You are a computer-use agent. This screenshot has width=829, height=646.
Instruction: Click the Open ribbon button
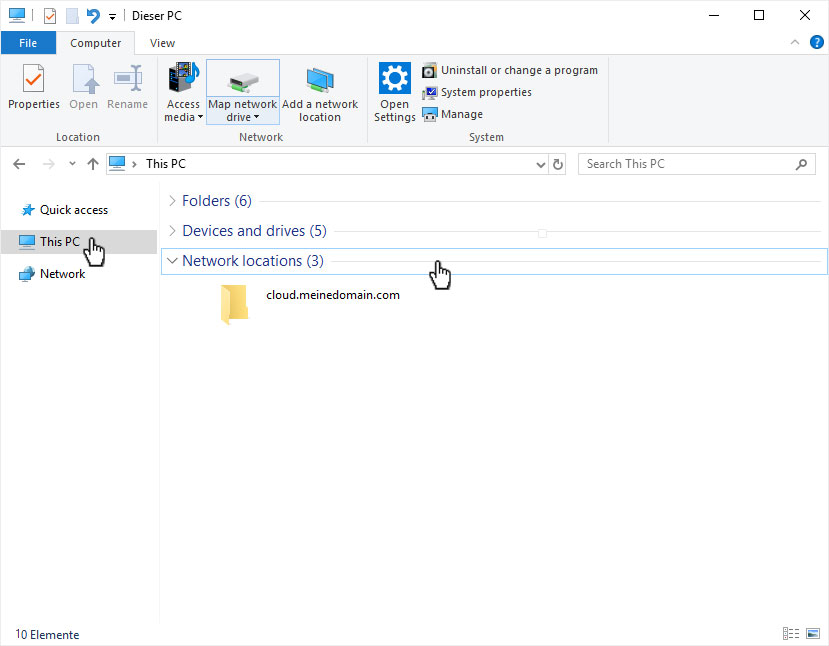pyautogui.click(x=84, y=87)
